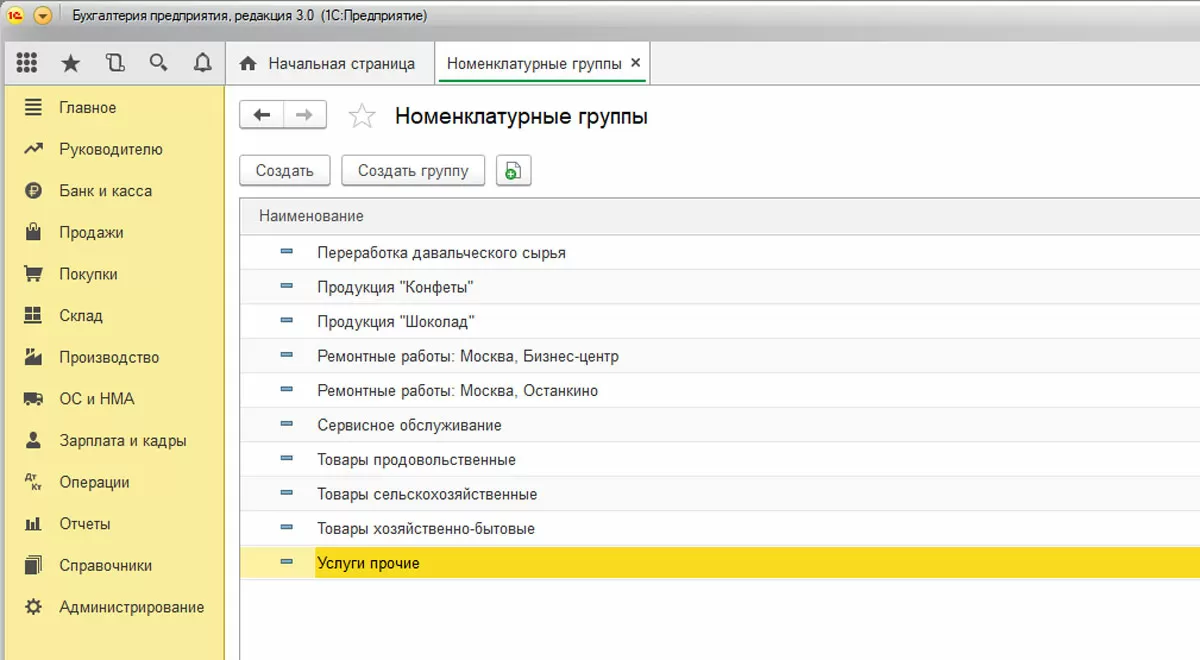Close the Номенклатурные группы tab
The height and width of the screenshot is (660, 1200).
pyautogui.click(x=636, y=63)
